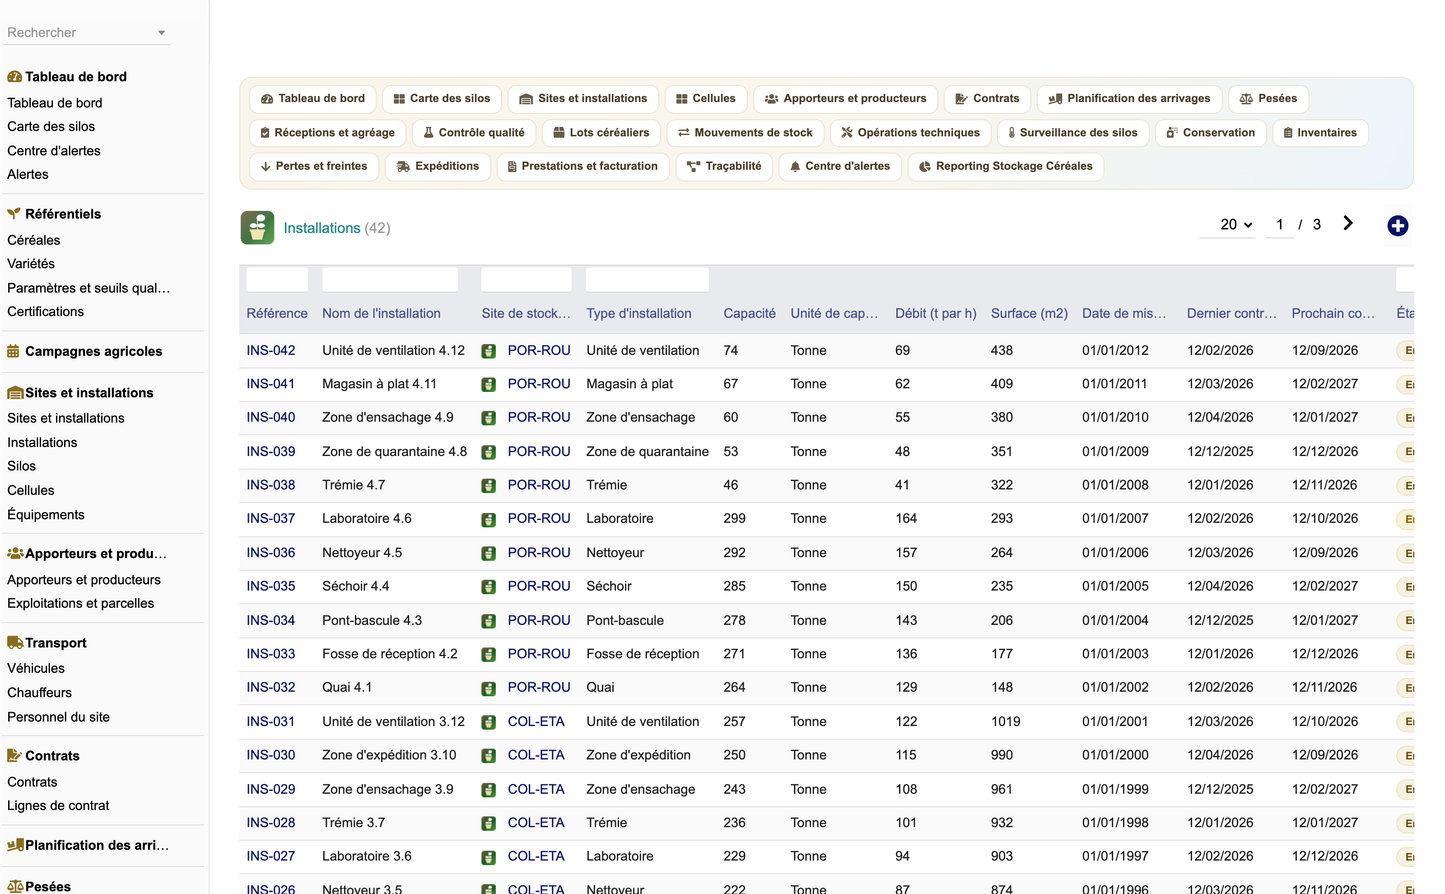
Task: Open POR-ROU site link in INS-040 row
Action: (x=539, y=418)
